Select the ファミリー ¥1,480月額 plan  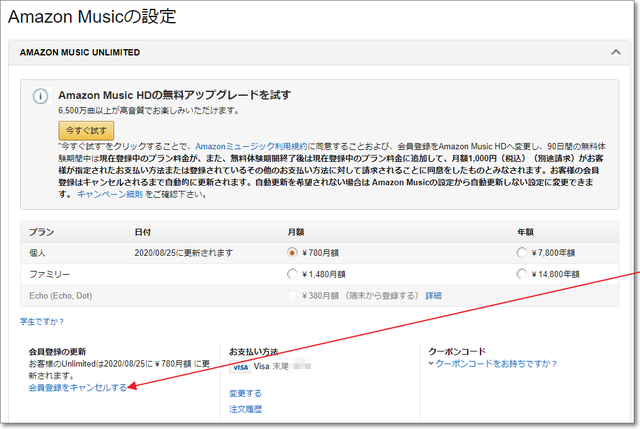click(x=292, y=273)
